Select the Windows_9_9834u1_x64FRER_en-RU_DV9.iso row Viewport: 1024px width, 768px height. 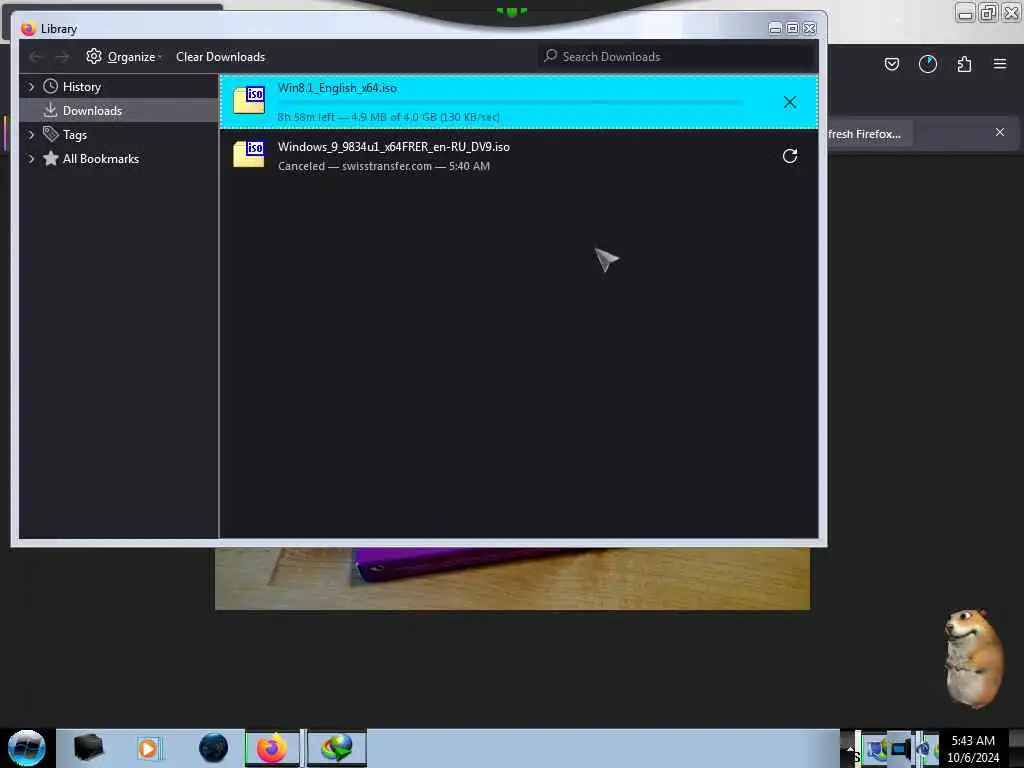(519, 156)
